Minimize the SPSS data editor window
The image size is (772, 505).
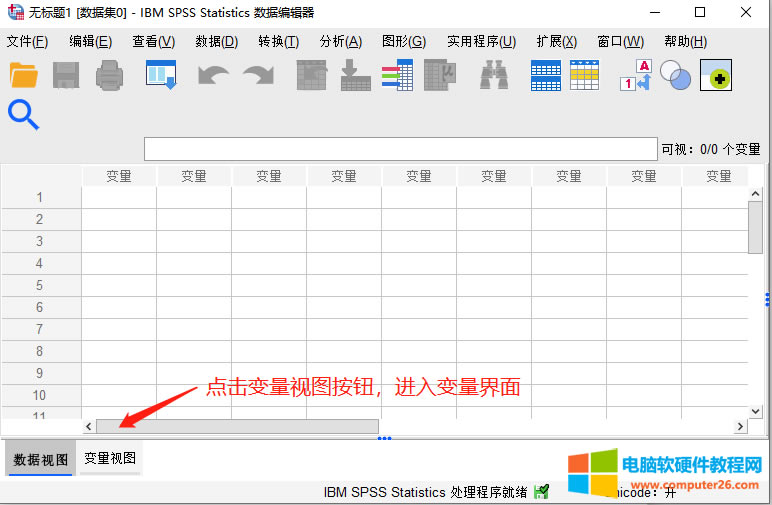[655, 12]
